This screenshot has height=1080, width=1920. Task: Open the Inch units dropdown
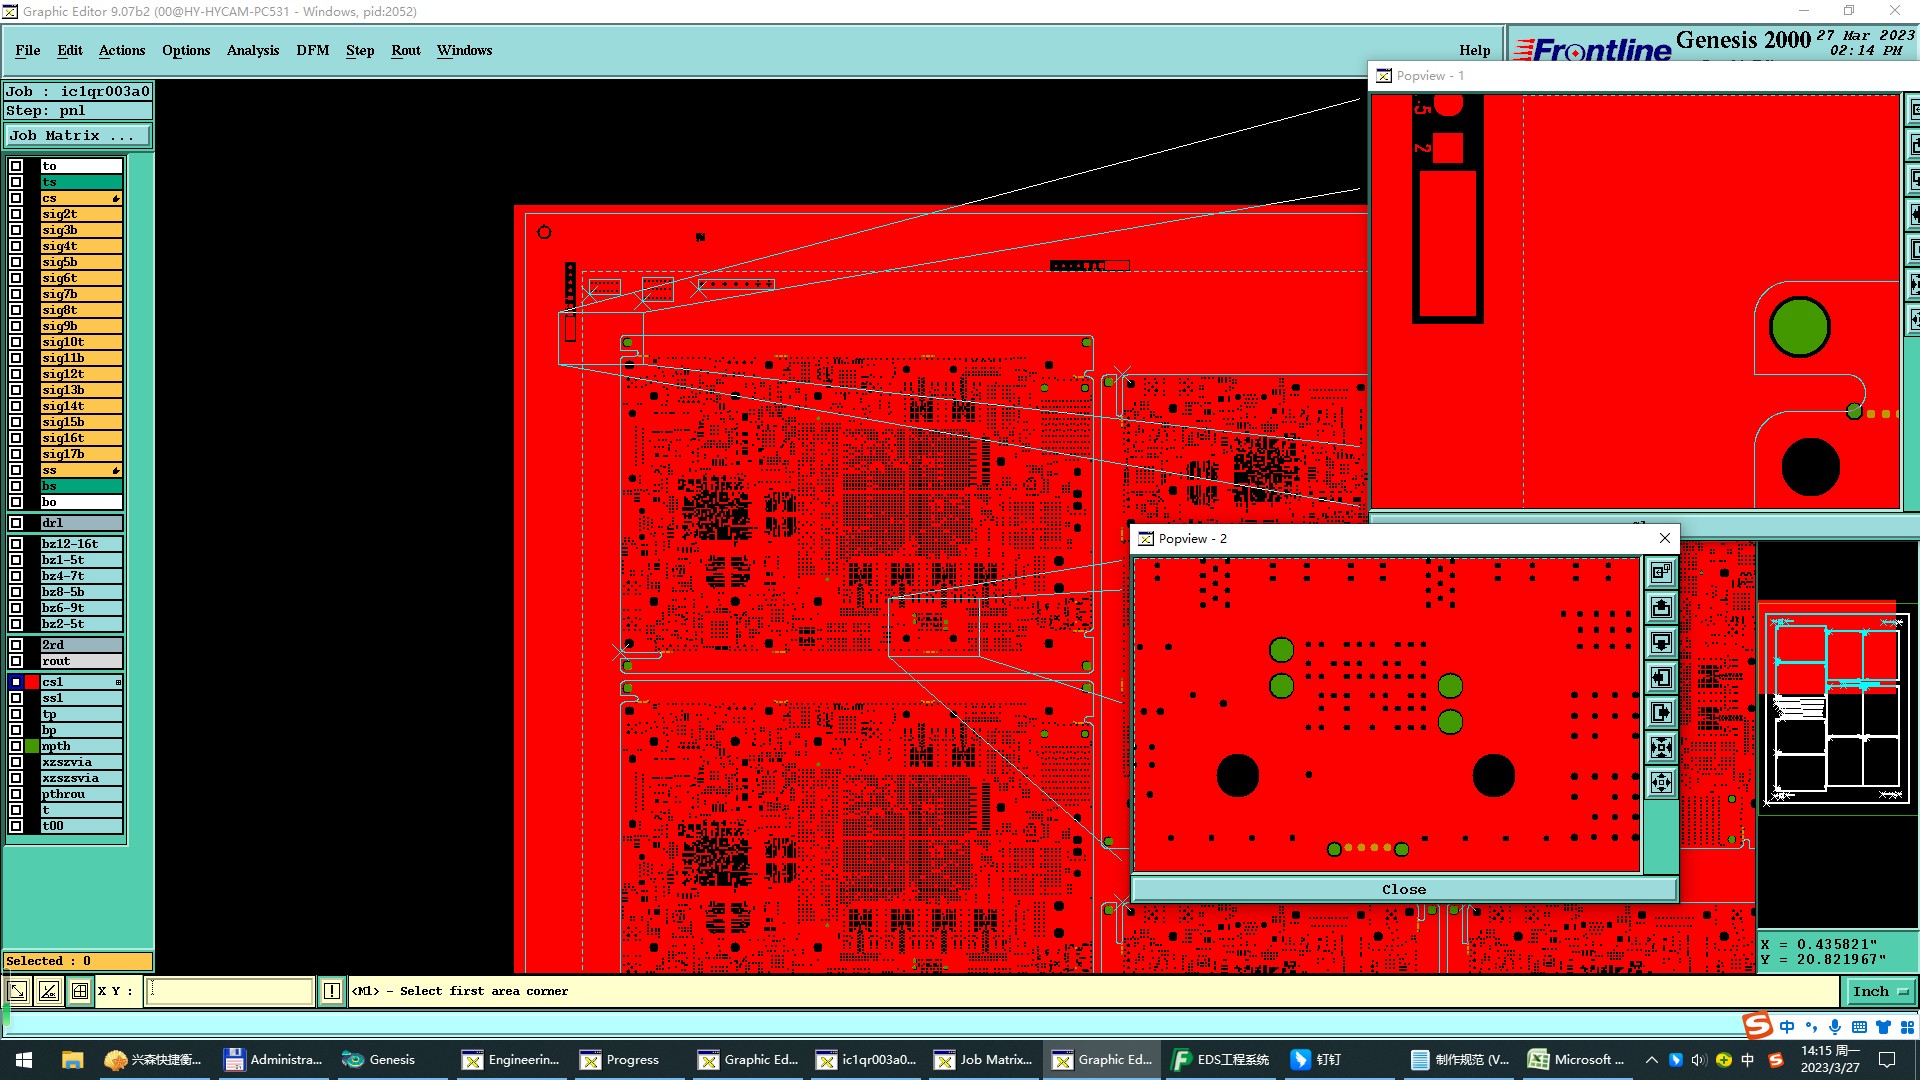point(1880,991)
